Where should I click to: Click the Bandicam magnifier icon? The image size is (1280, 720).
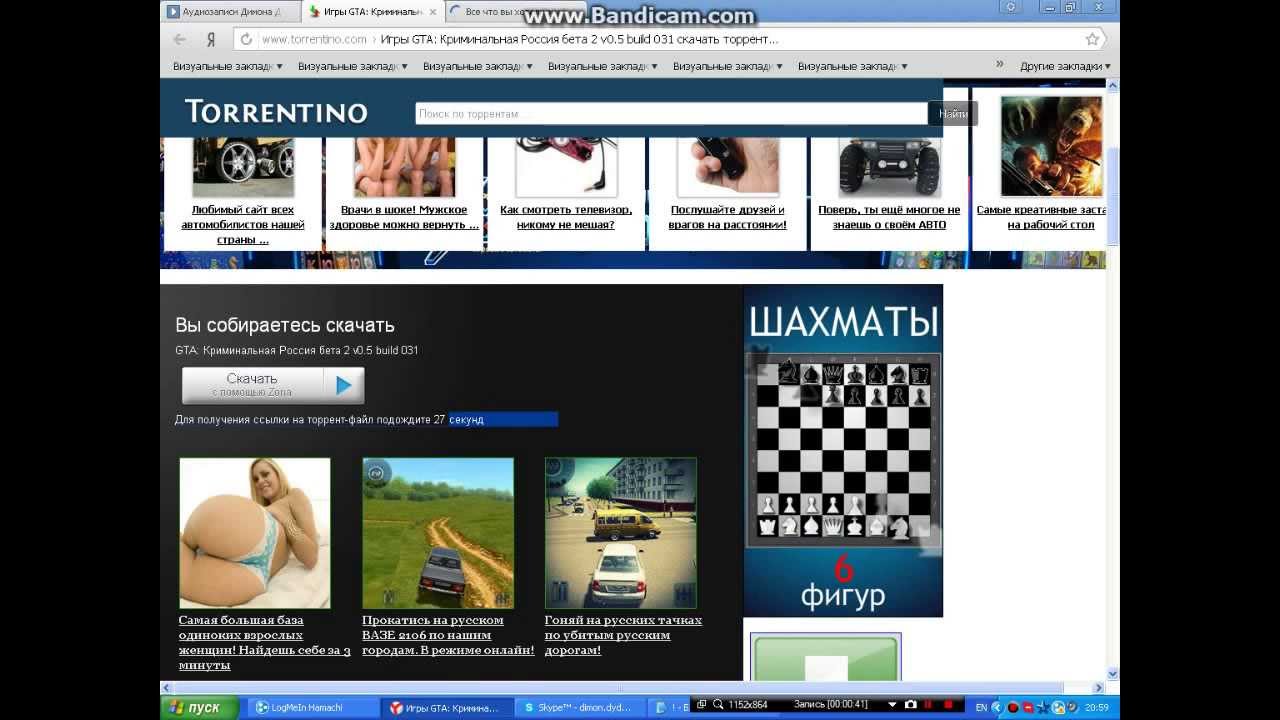tap(718, 705)
